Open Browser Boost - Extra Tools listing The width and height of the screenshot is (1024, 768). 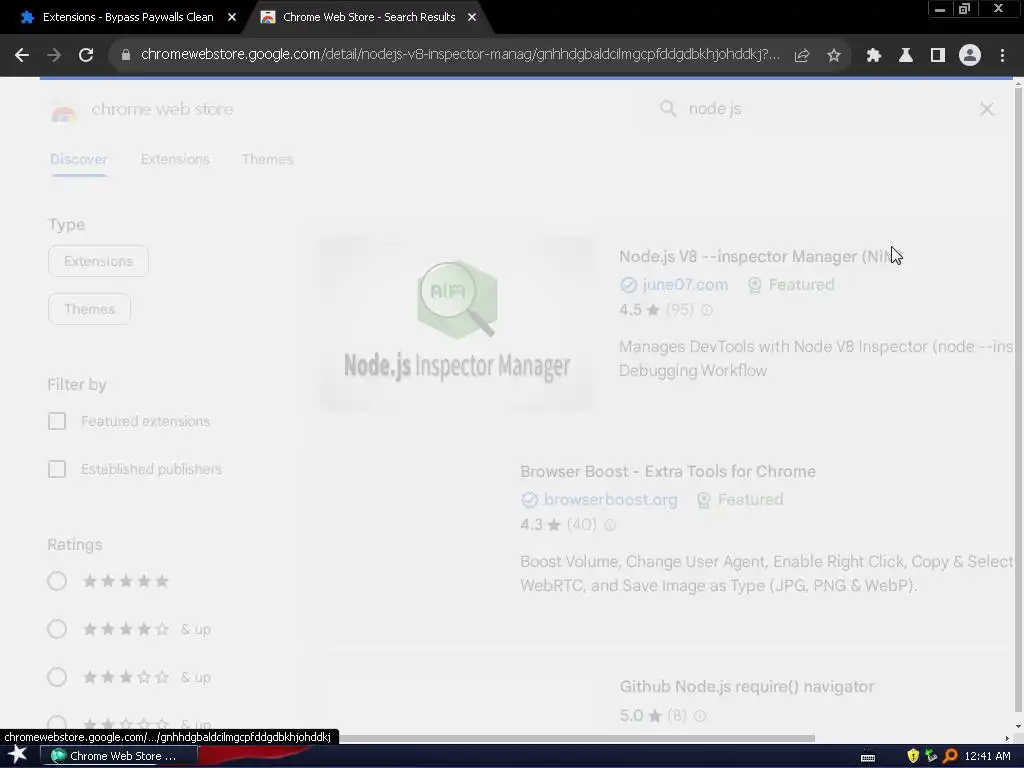coord(668,472)
